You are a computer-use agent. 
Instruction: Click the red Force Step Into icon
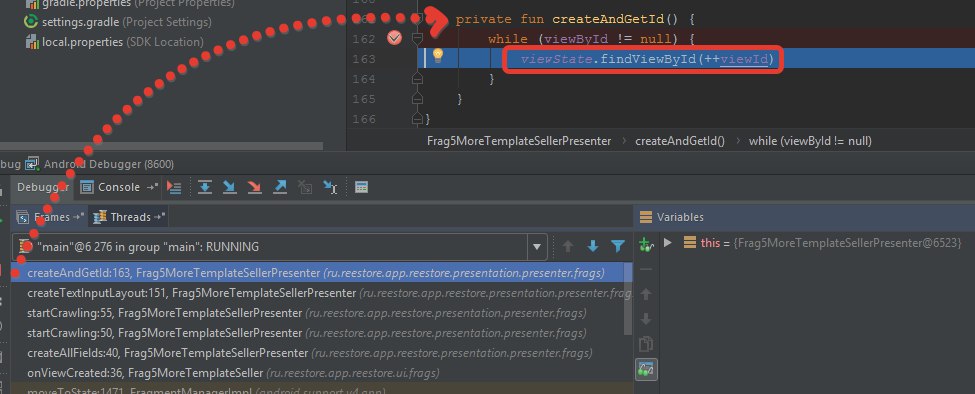(x=254, y=187)
